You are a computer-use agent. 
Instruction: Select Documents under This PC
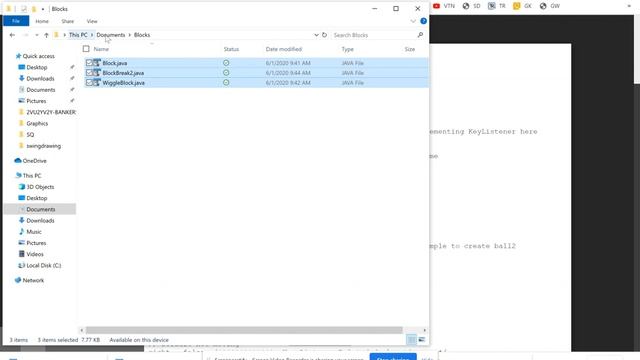pyautogui.click(x=40, y=209)
